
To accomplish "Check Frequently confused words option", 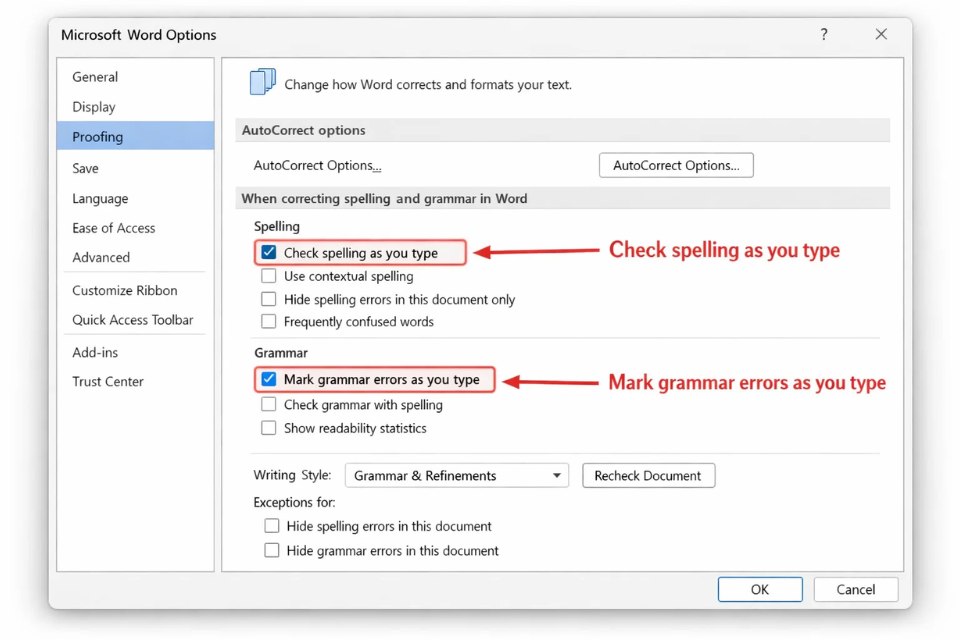I will click(269, 322).
